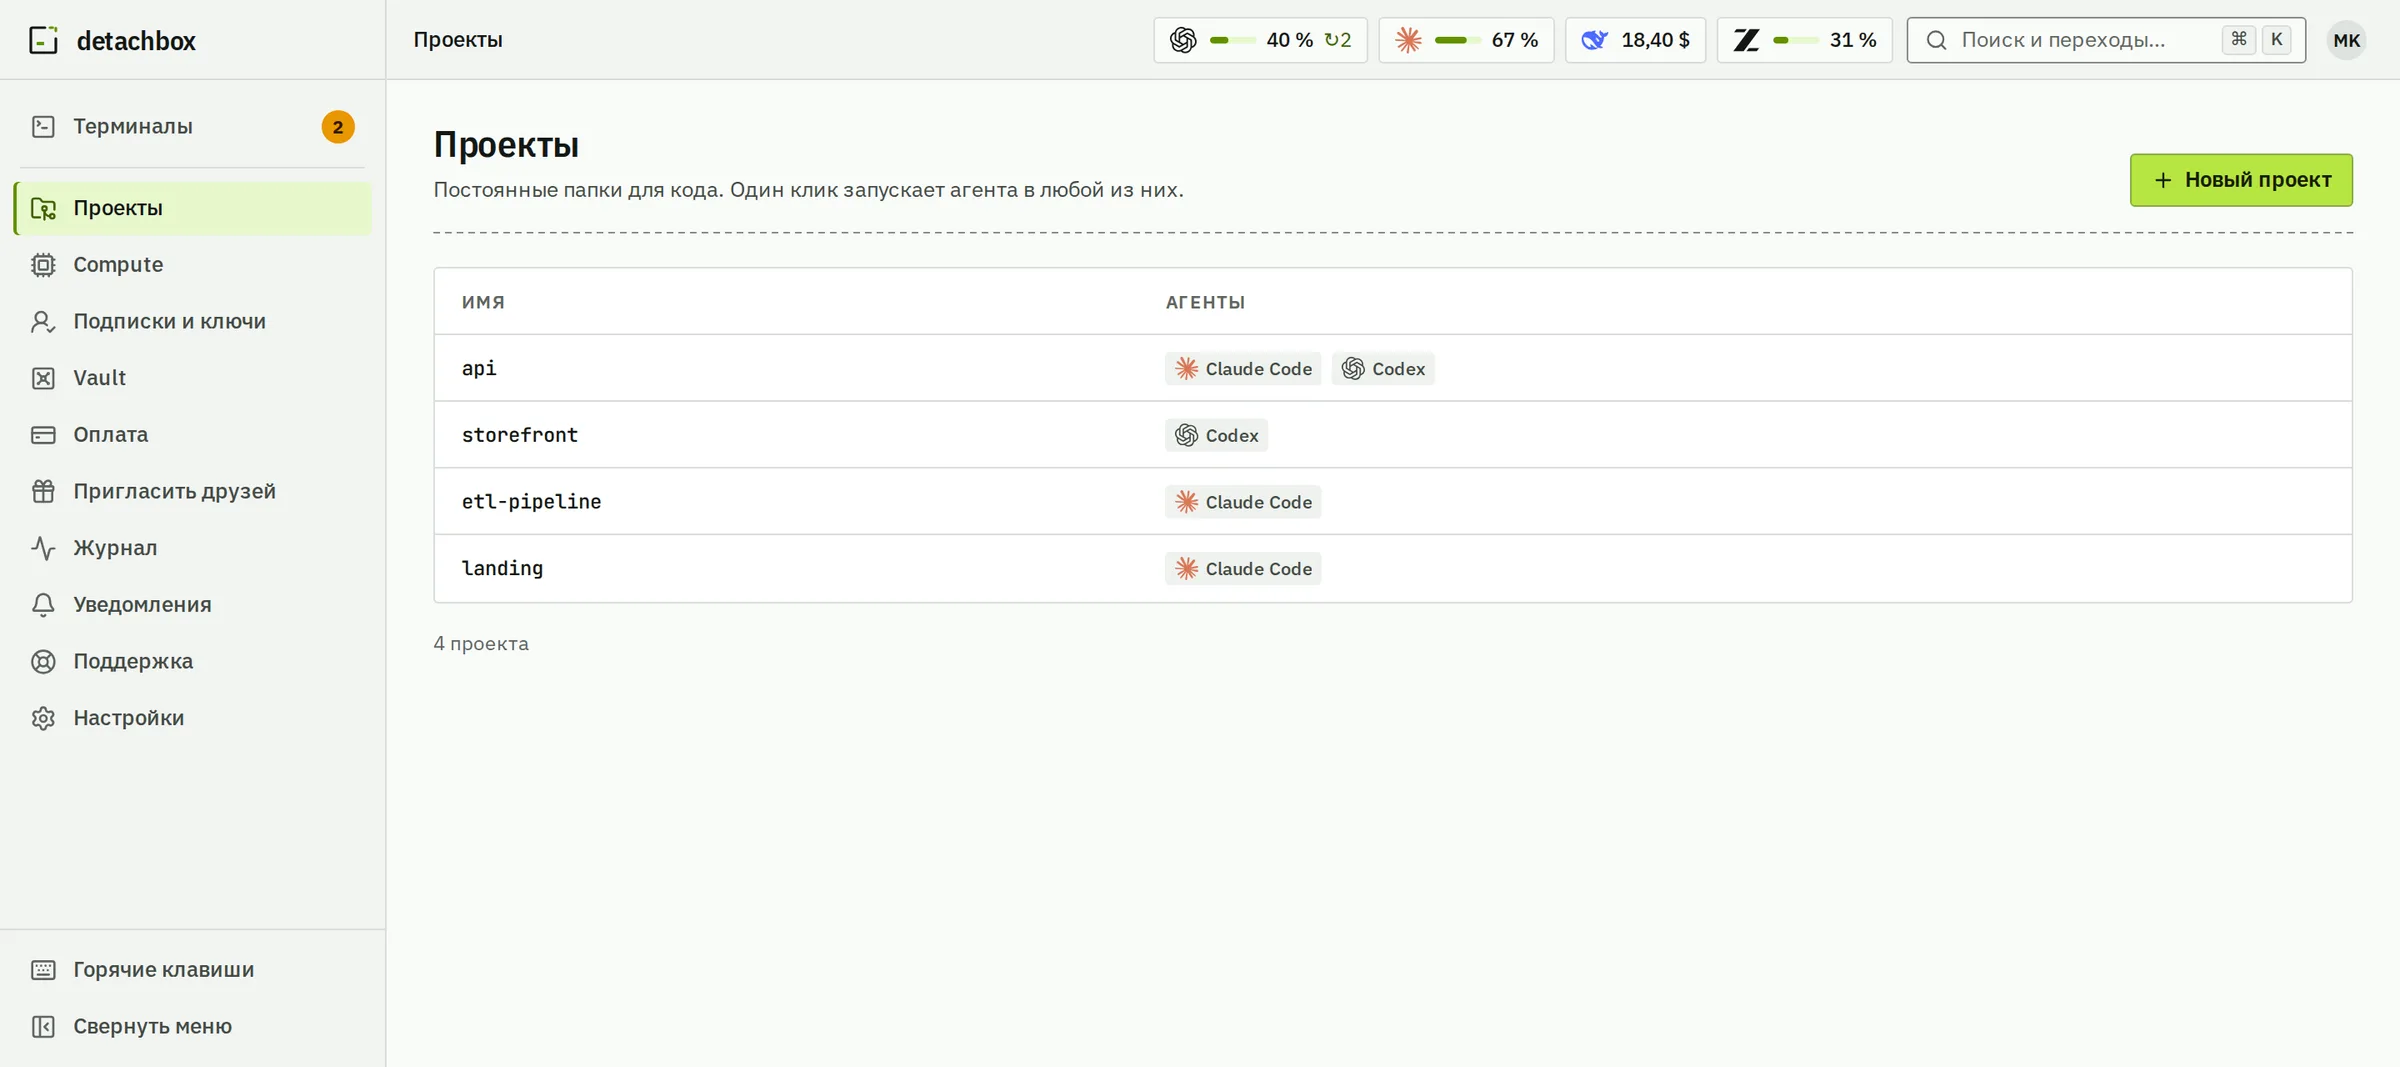2400x1067 pixels.
Task: Go to Подписки и ключи
Action: (x=192, y=321)
